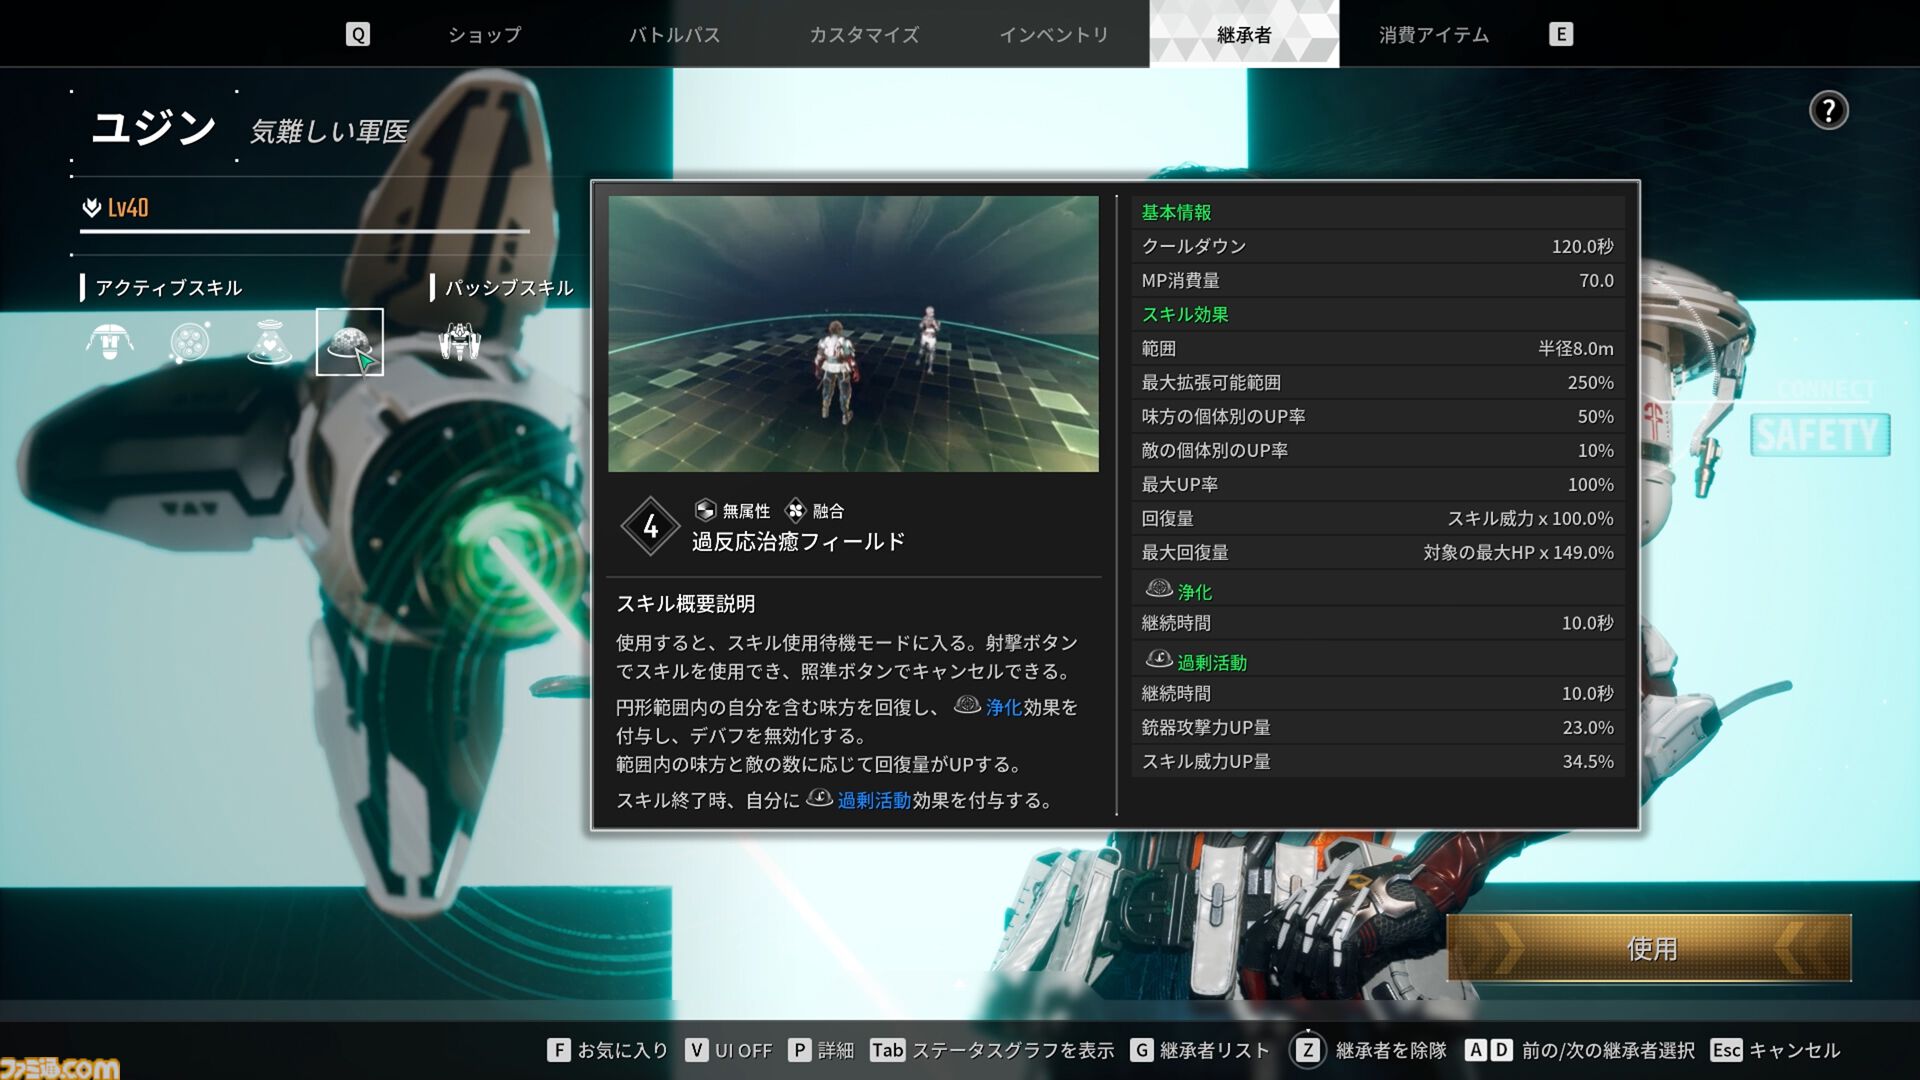The width and height of the screenshot is (1920, 1080).
Task: Click UI OFF label
Action: (743, 1050)
